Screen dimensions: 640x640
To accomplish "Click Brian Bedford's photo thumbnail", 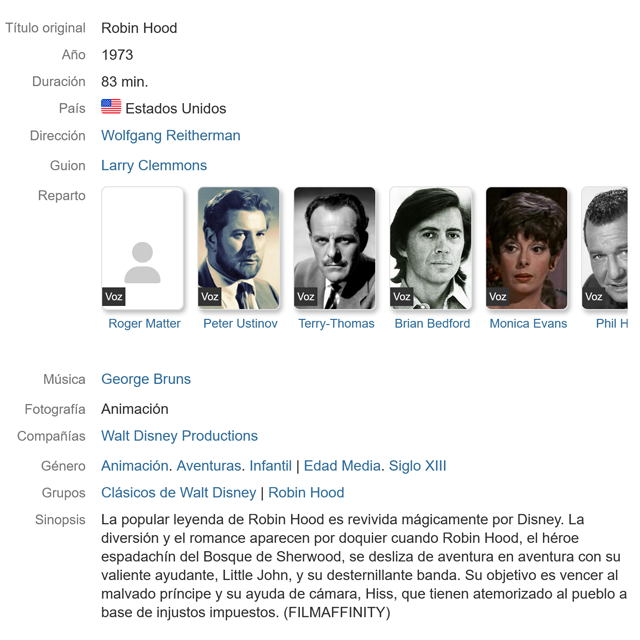I will click(x=431, y=248).
